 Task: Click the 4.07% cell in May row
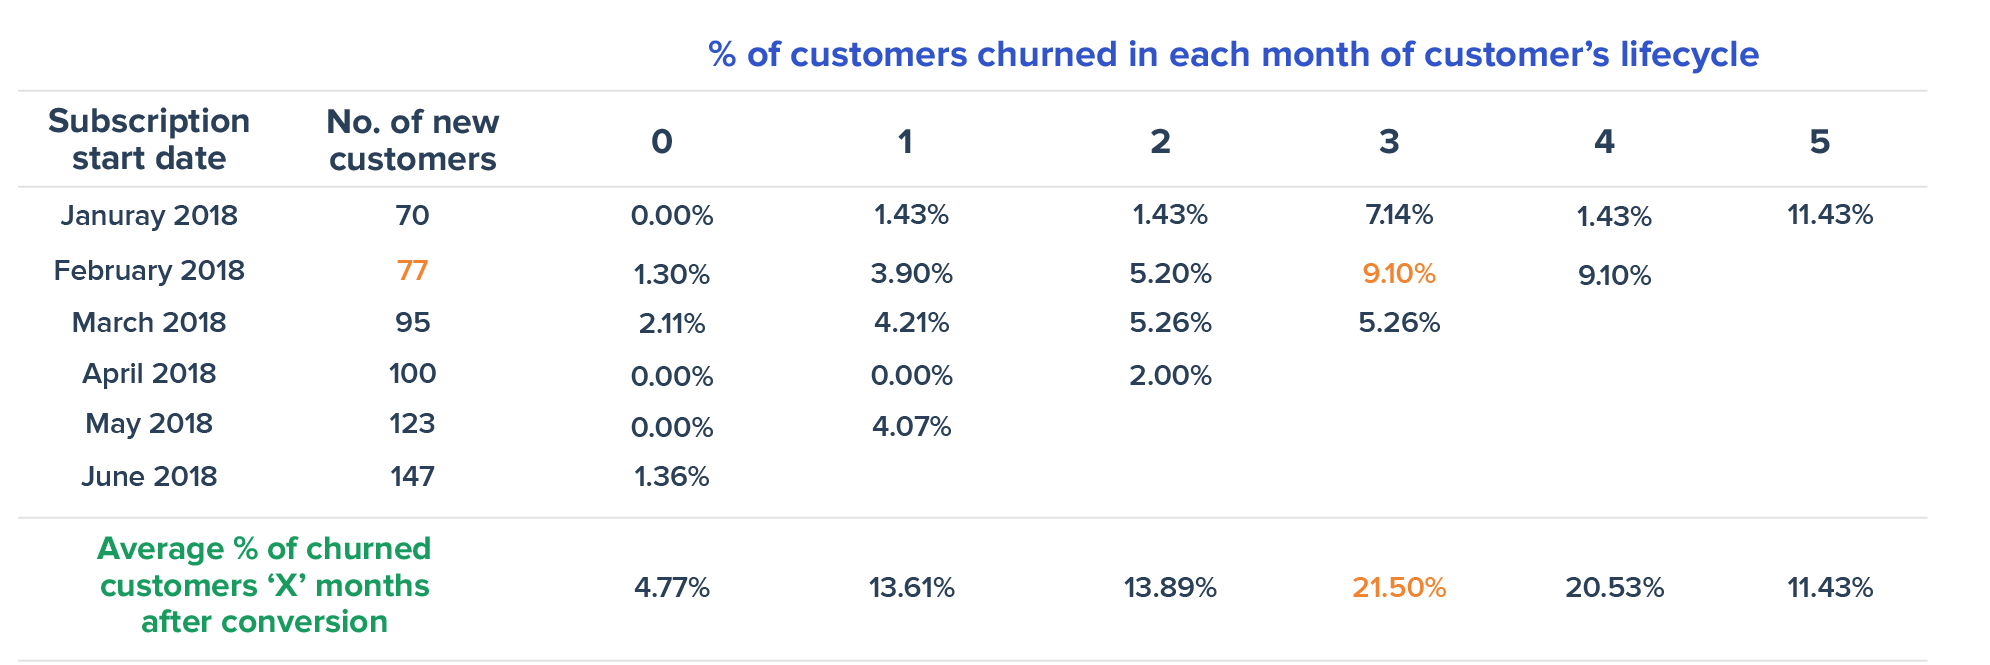tap(911, 427)
